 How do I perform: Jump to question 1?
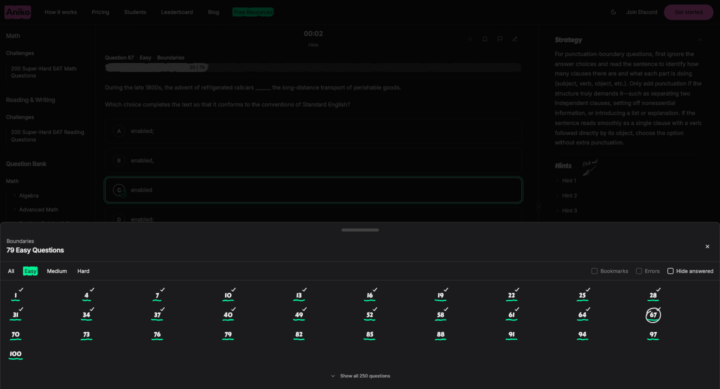pos(16,295)
